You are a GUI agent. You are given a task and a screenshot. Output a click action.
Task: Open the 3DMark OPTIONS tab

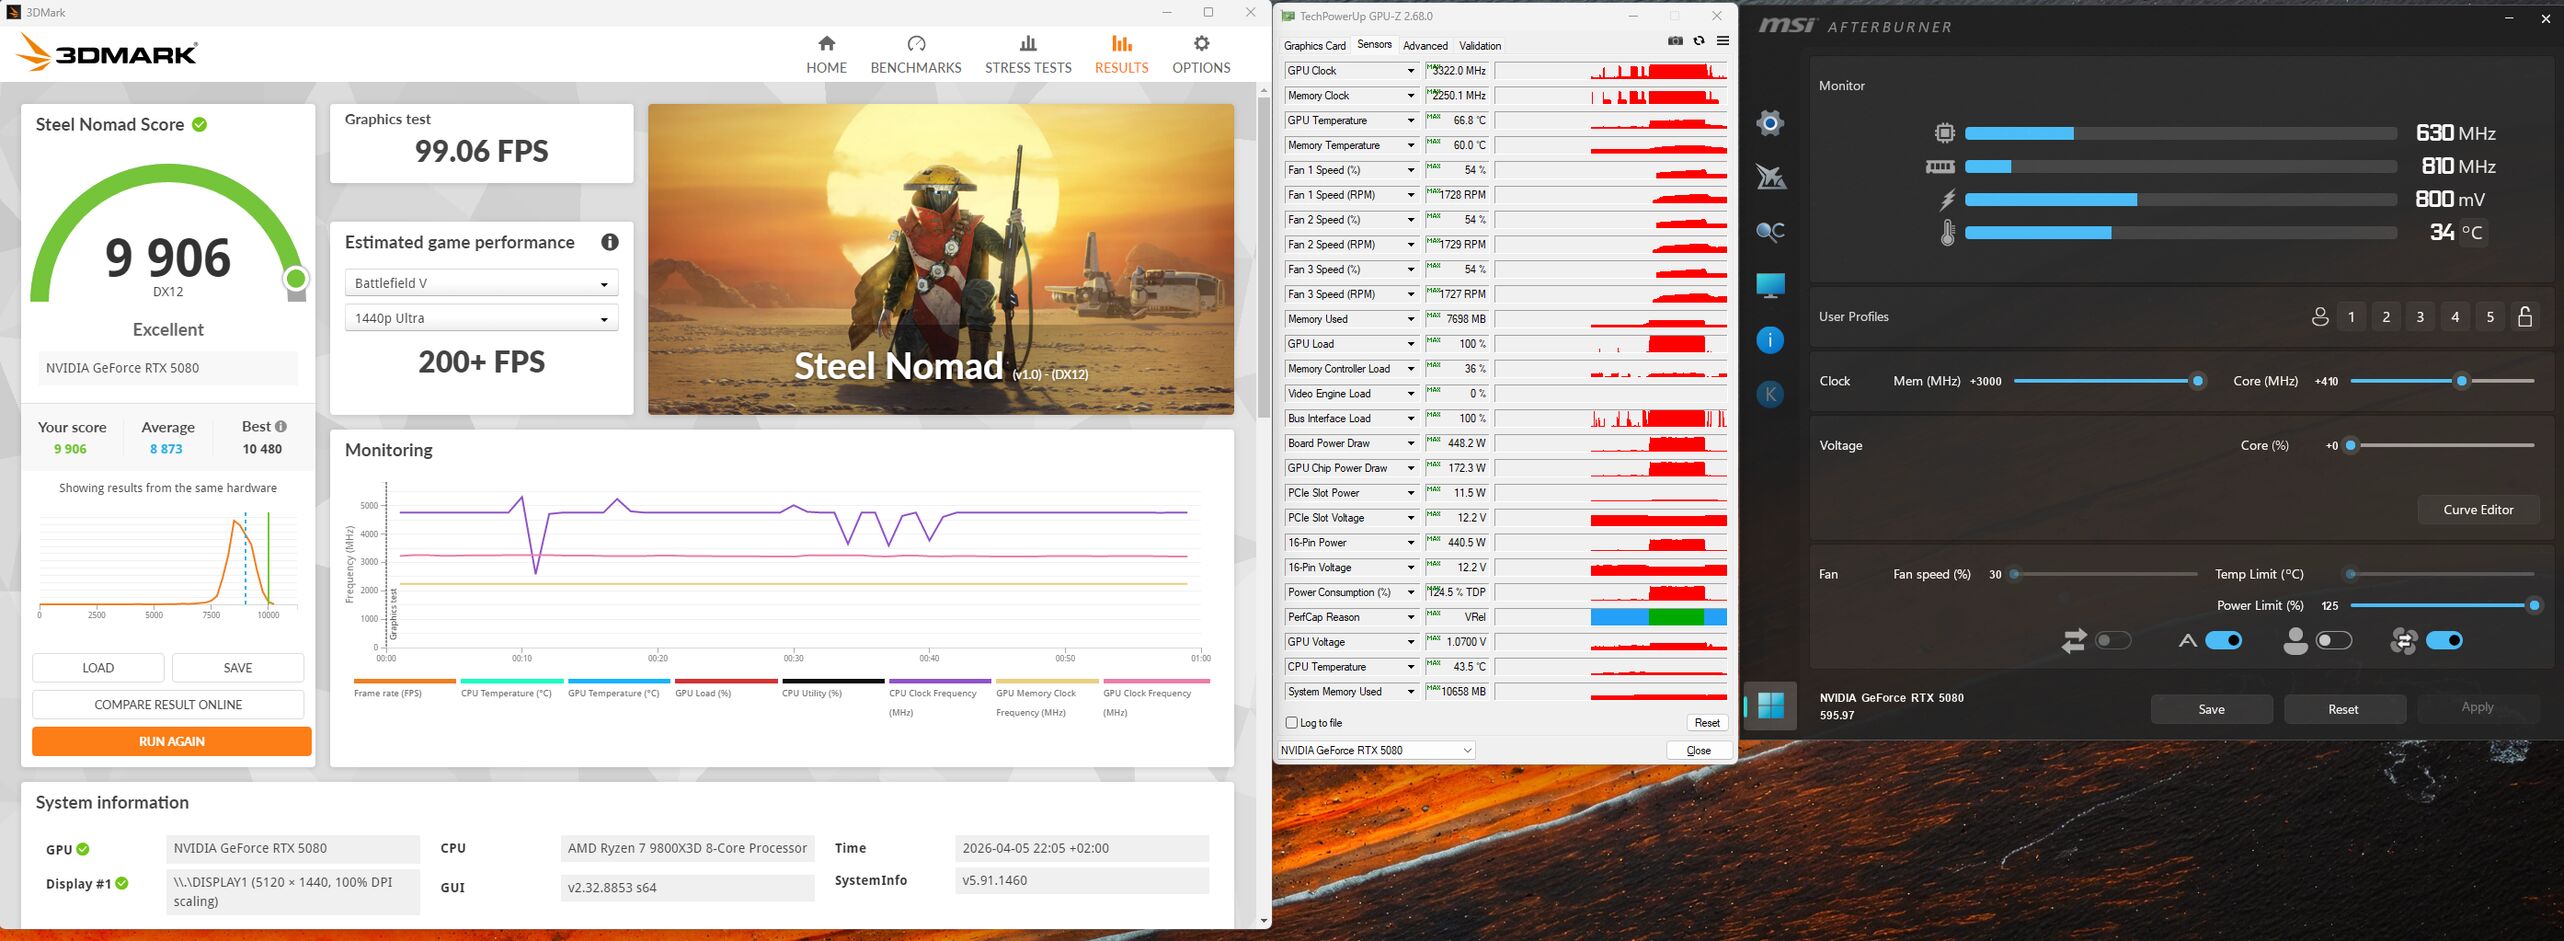[x=1201, y=55]
